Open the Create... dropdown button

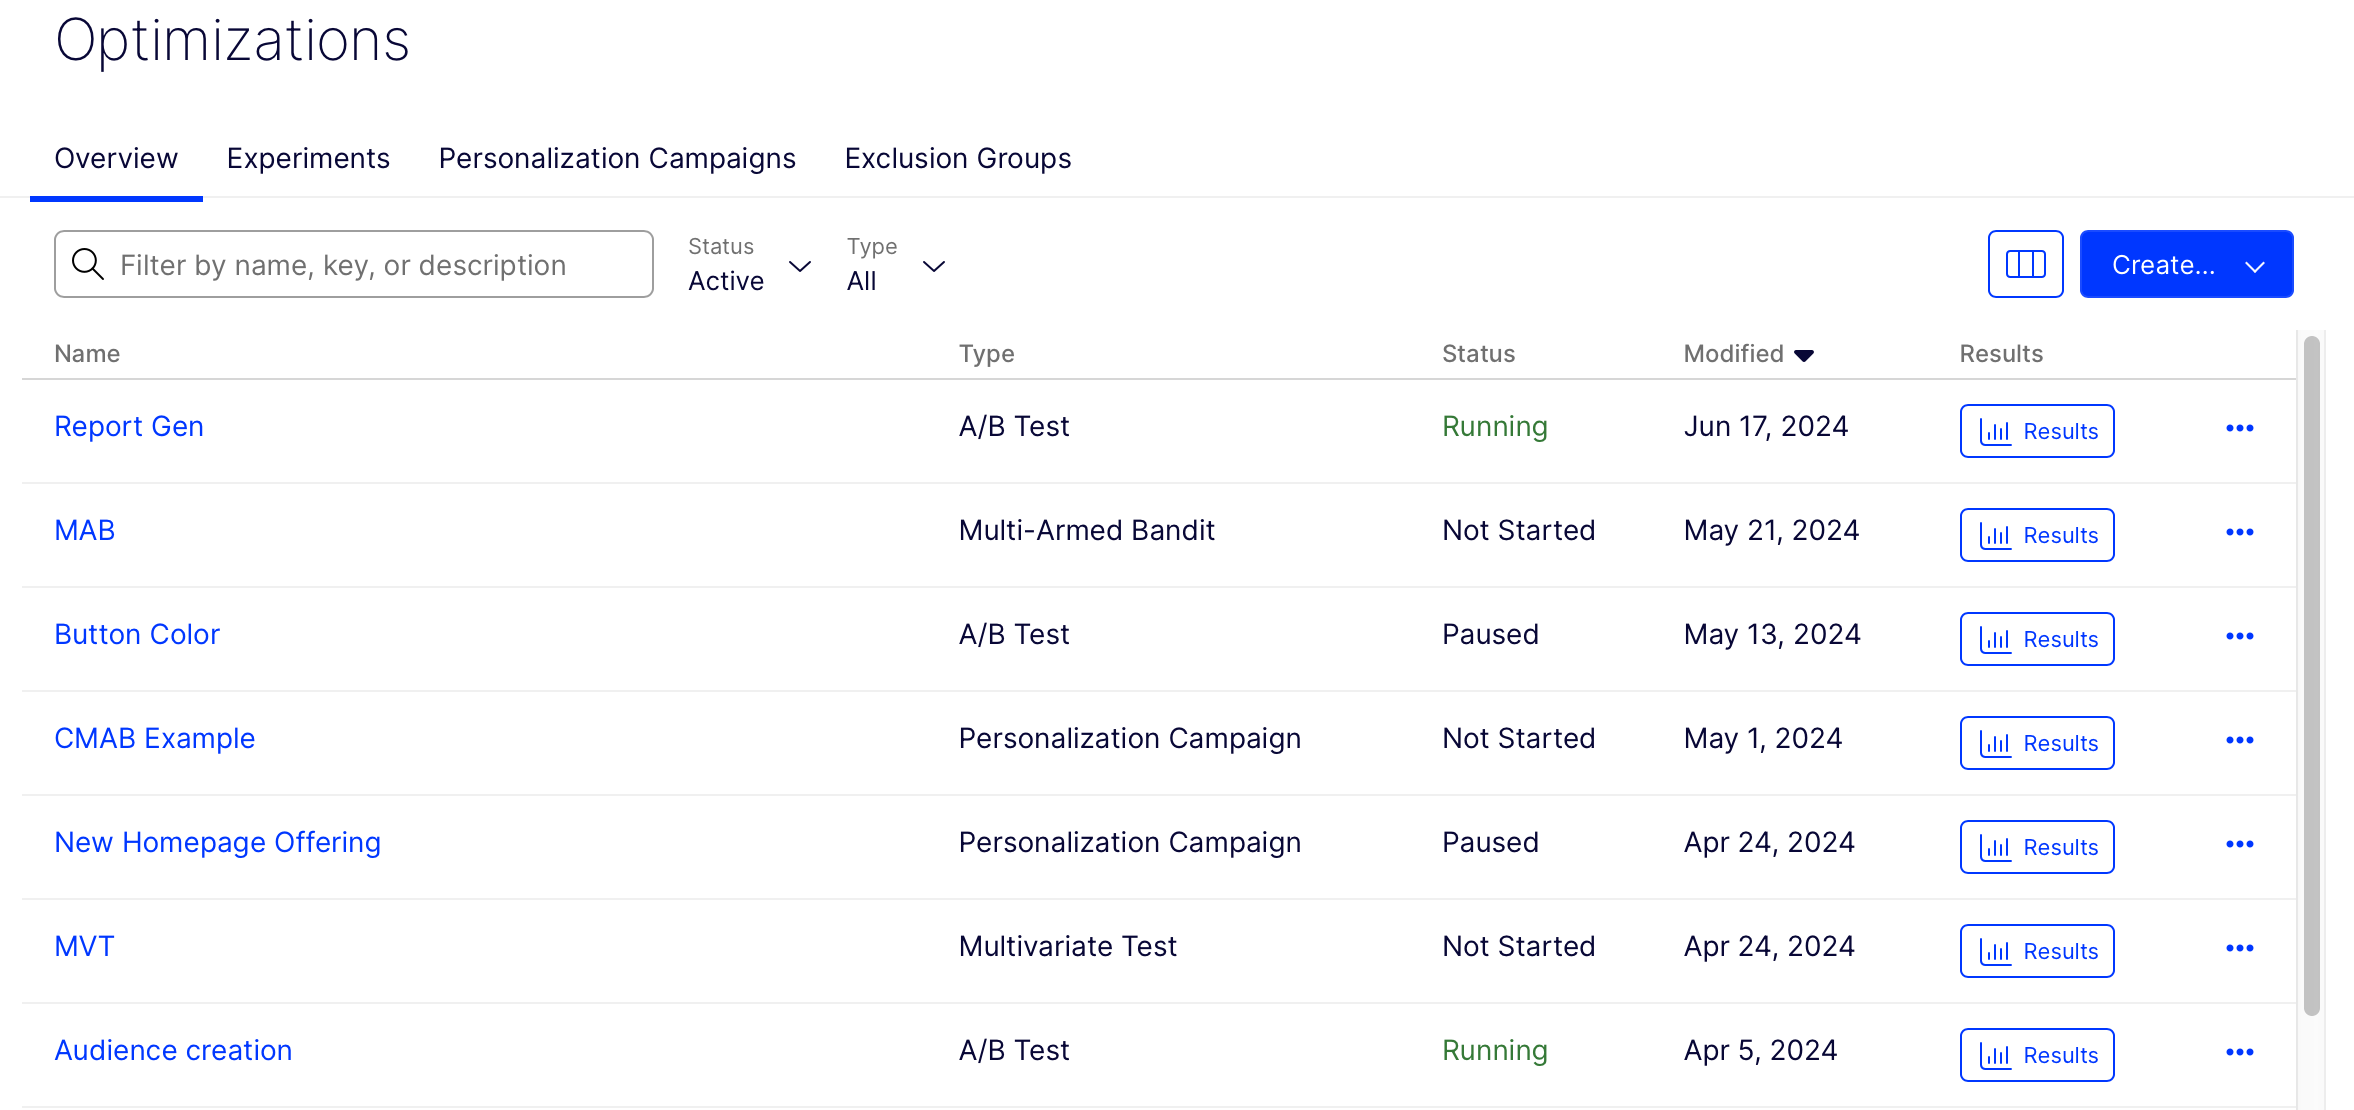2186,264
